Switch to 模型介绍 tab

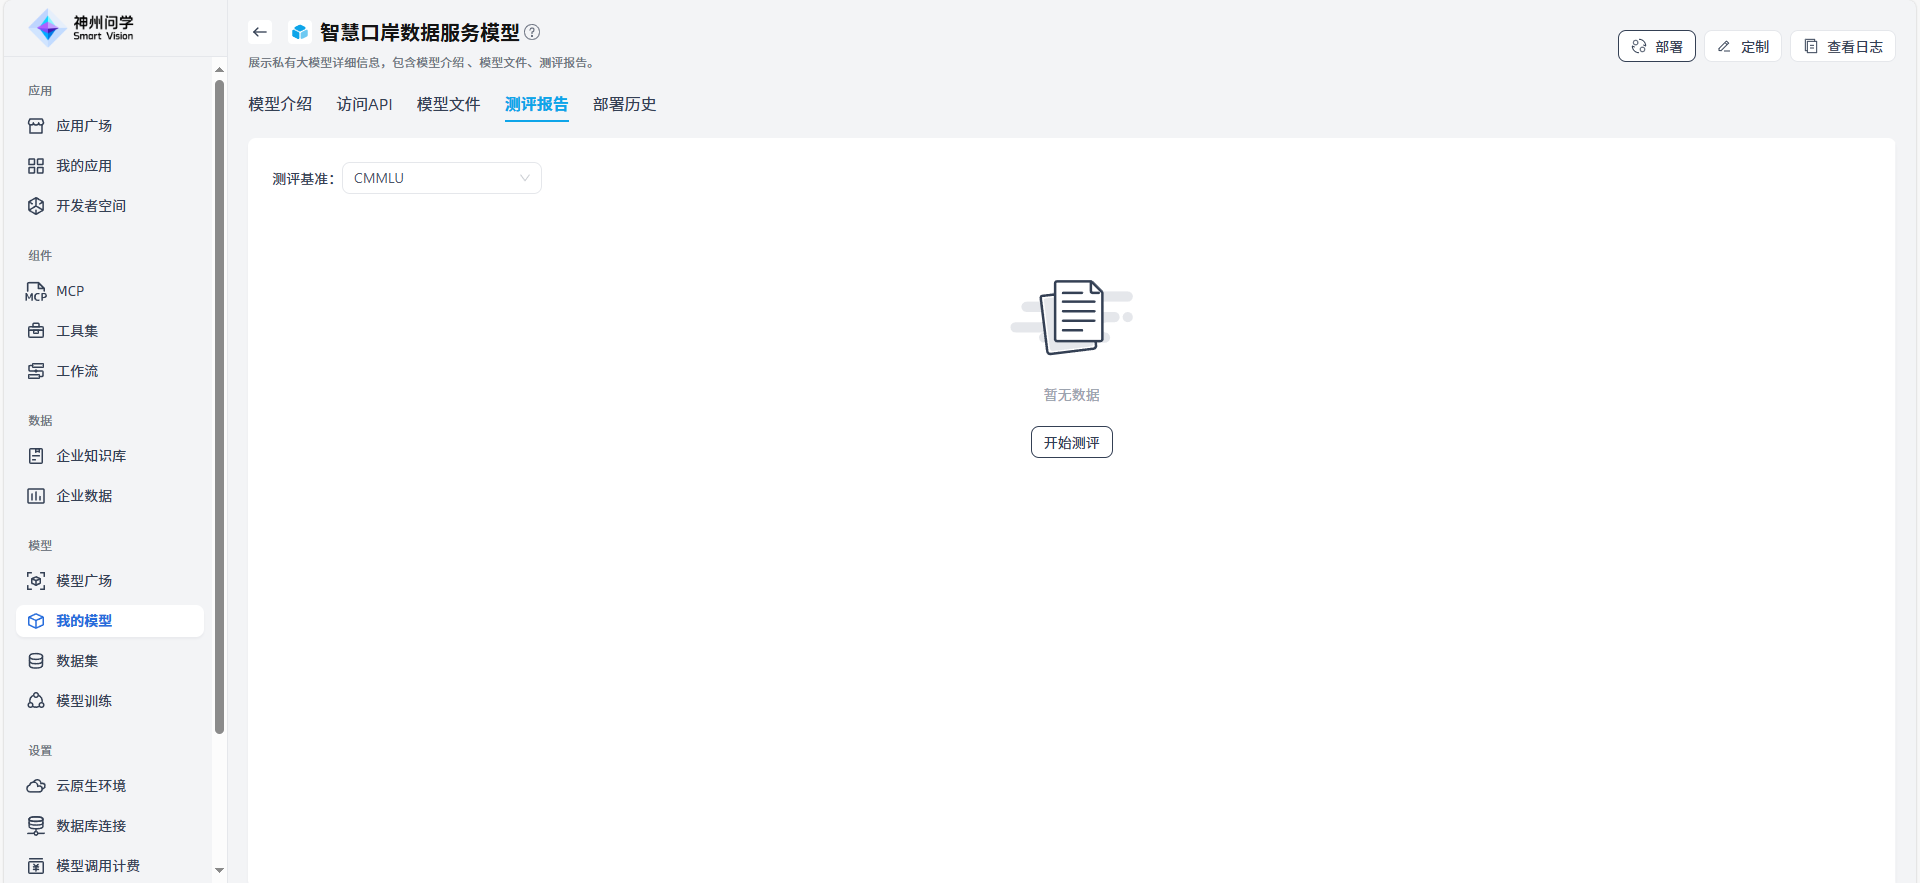pyautogui.click(x=280, y=104)
